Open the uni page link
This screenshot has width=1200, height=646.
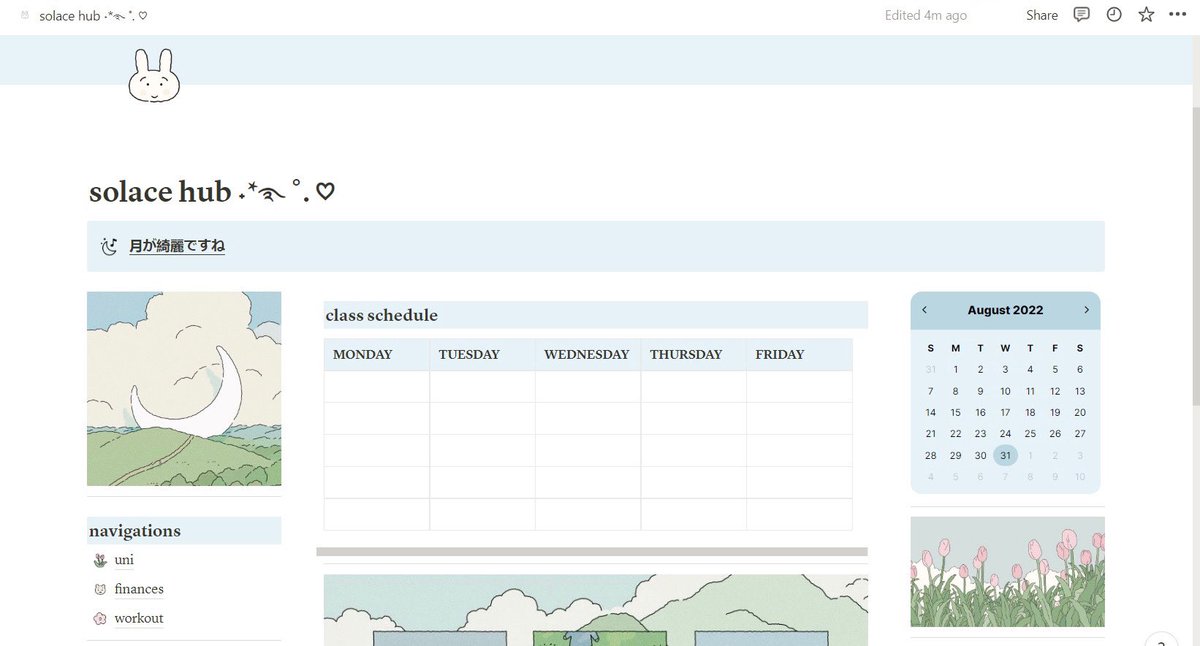pos(124,560)
